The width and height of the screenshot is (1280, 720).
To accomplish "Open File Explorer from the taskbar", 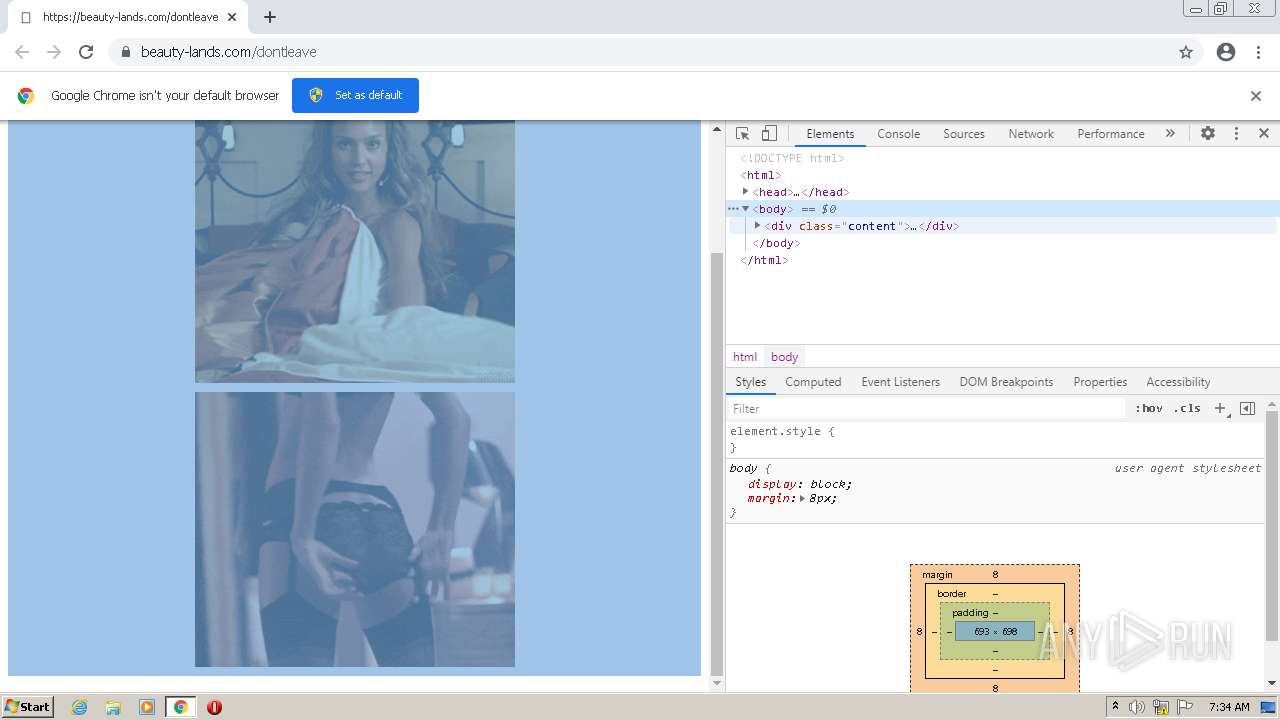I will [113, 707].
